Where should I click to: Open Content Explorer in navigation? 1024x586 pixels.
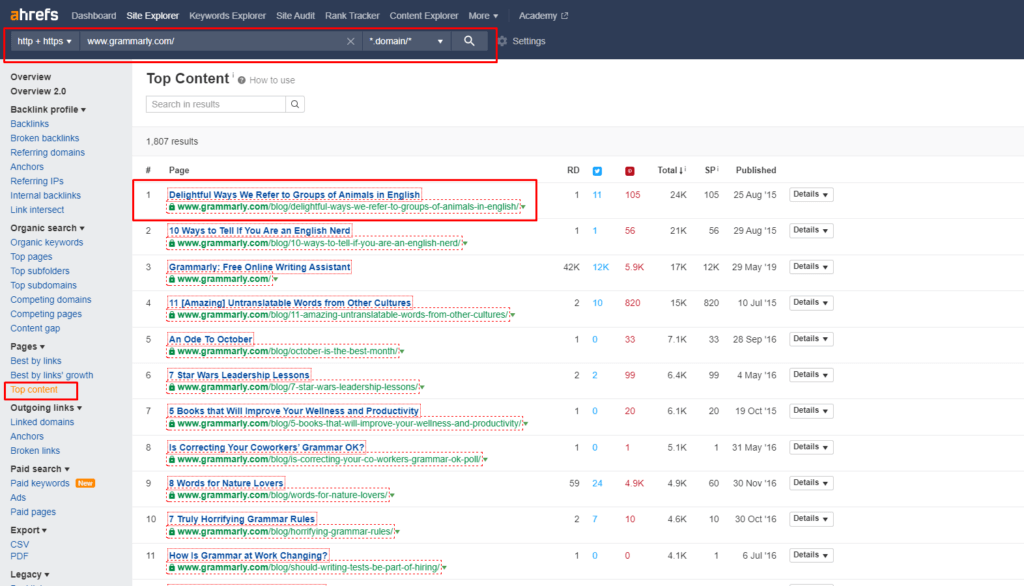(x=424, y=16)
